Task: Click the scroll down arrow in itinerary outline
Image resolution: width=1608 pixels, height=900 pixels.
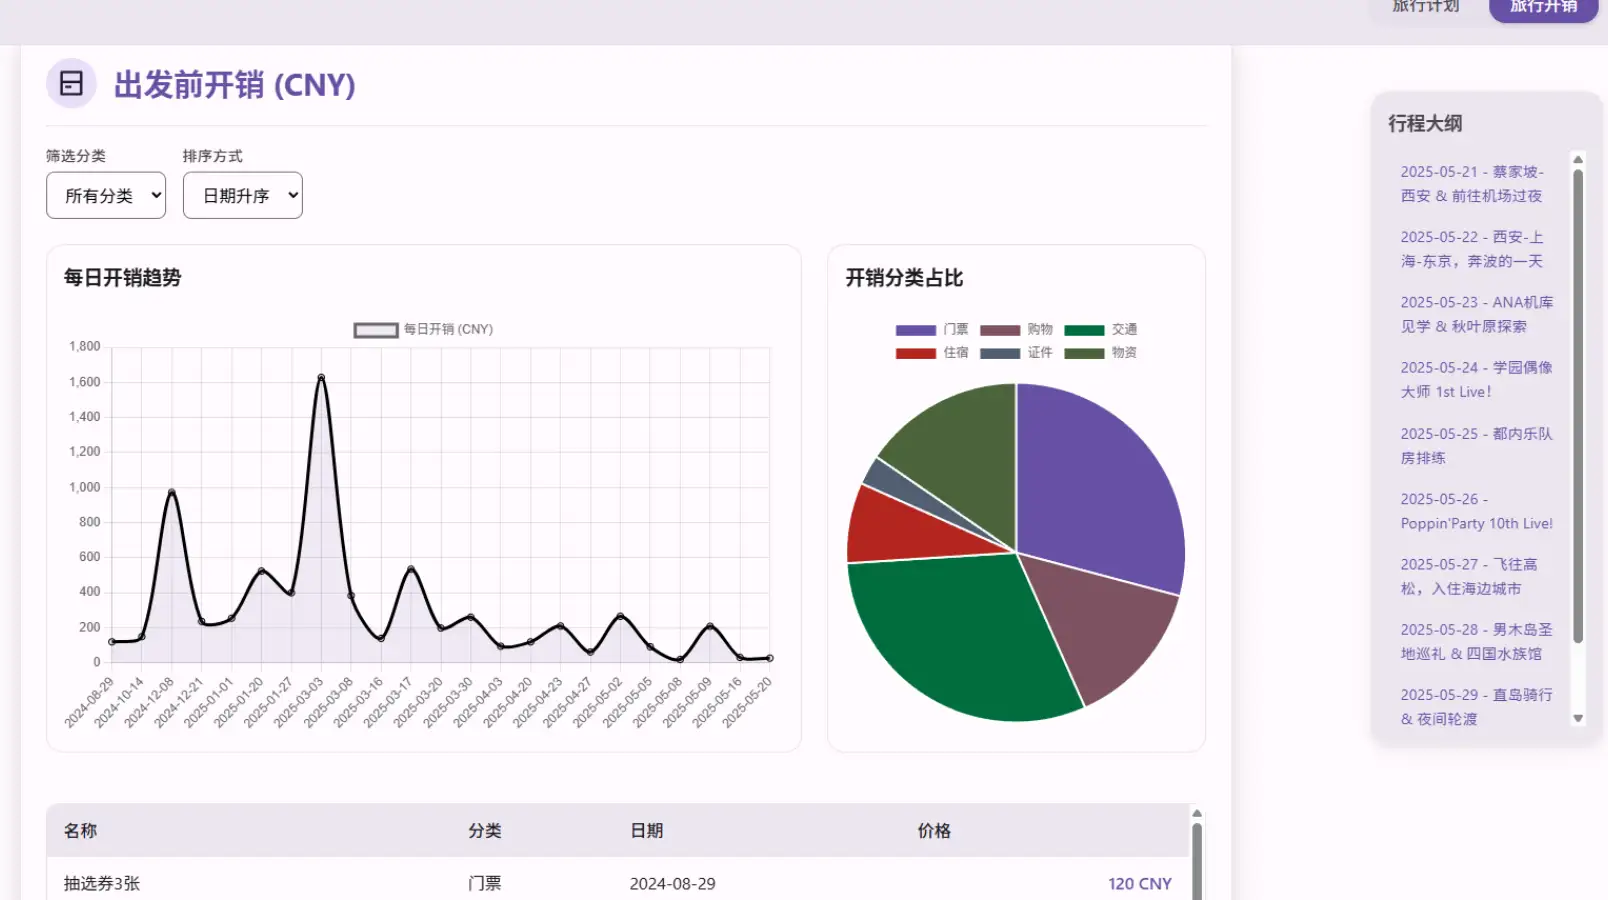Action: [1578, 718]
